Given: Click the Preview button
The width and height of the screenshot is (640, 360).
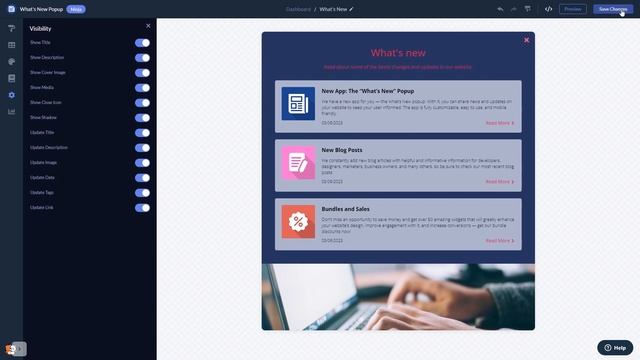Looking at the screenshot, I should (573, 9).
